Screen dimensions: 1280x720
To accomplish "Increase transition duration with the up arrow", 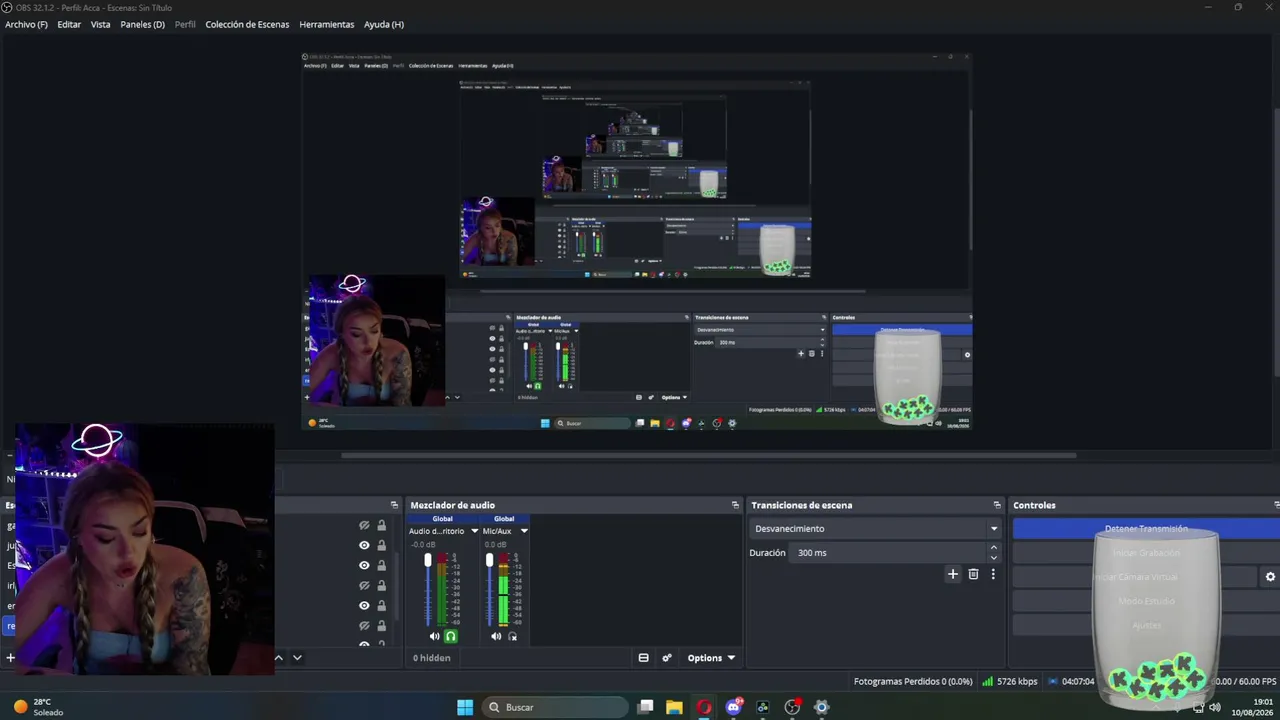I will tap(993, 547).
